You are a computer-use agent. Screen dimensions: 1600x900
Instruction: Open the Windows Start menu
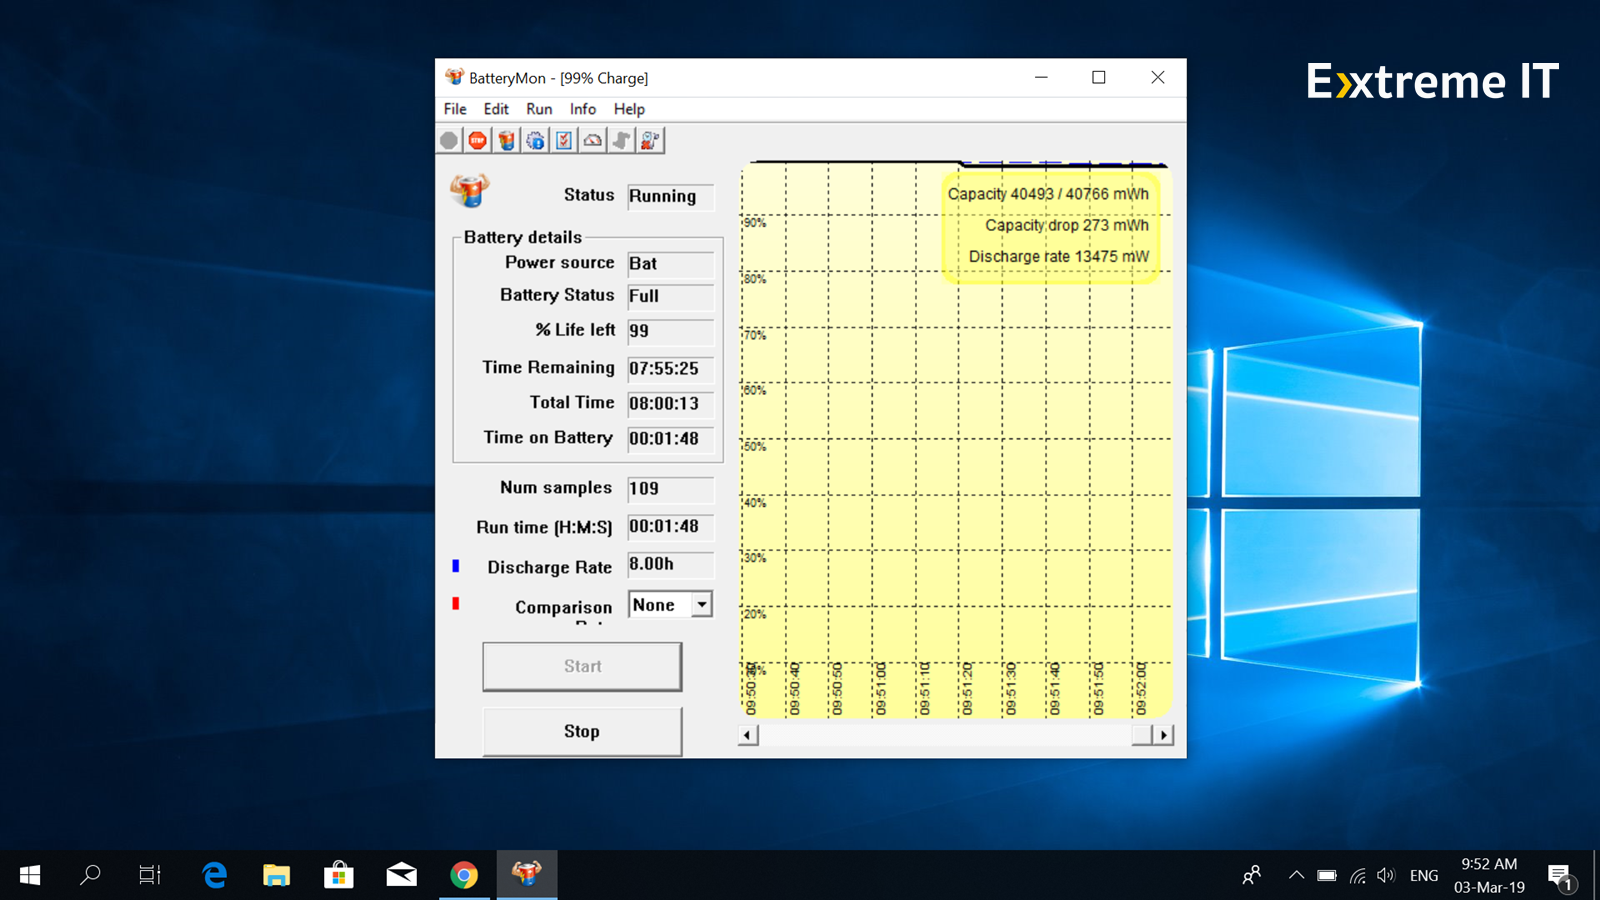(30, 875)
